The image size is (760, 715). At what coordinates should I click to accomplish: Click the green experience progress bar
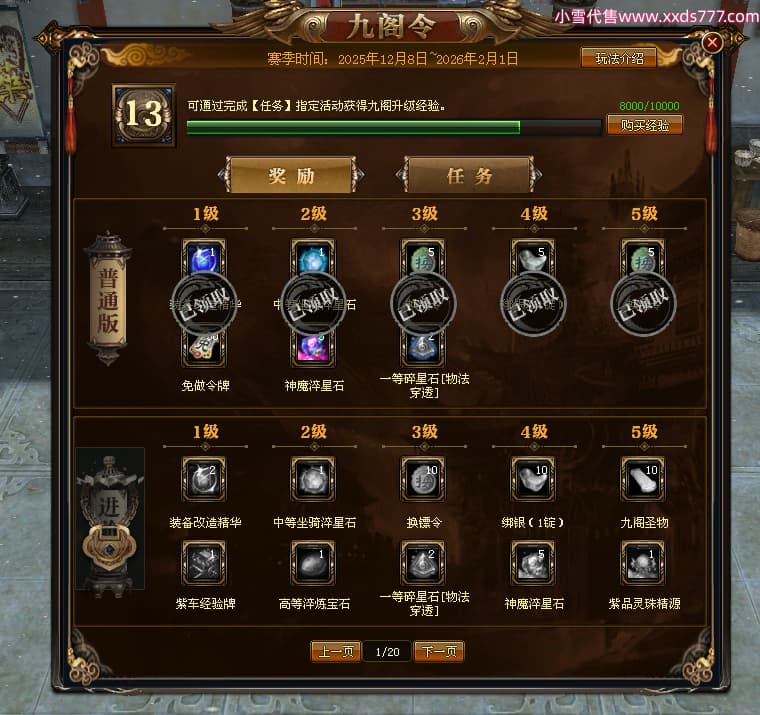click(x=394, y=127)
